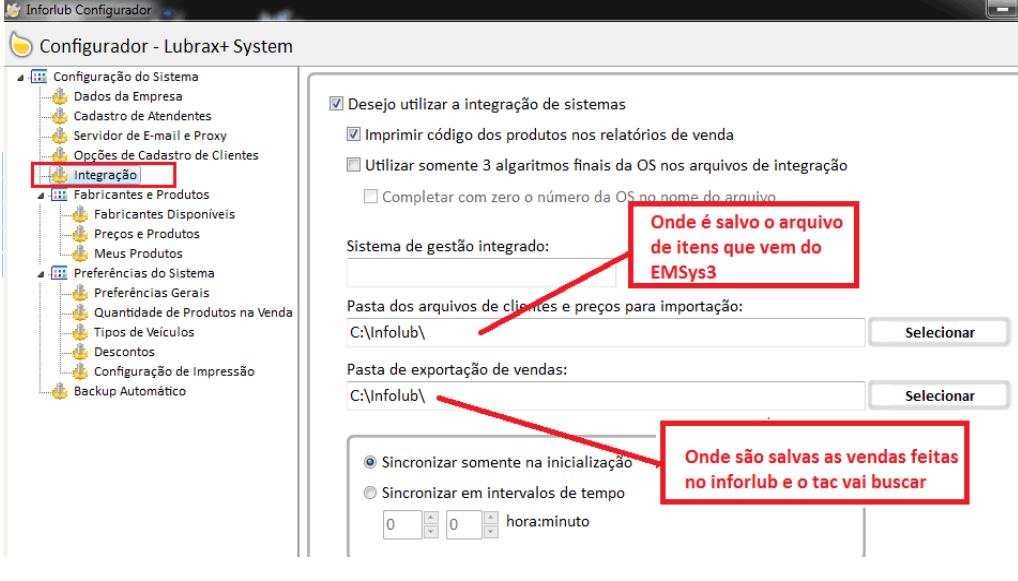Click the Configurador Lubrax+ System header logo
This screenshot has height=581, width=1018.
[x=21, y=45]
